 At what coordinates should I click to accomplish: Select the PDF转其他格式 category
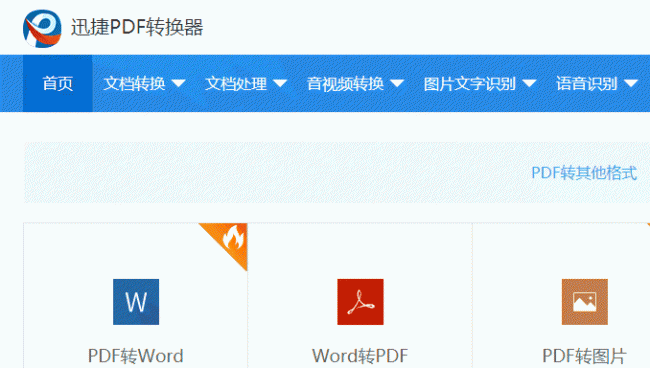tap(584, 173)
